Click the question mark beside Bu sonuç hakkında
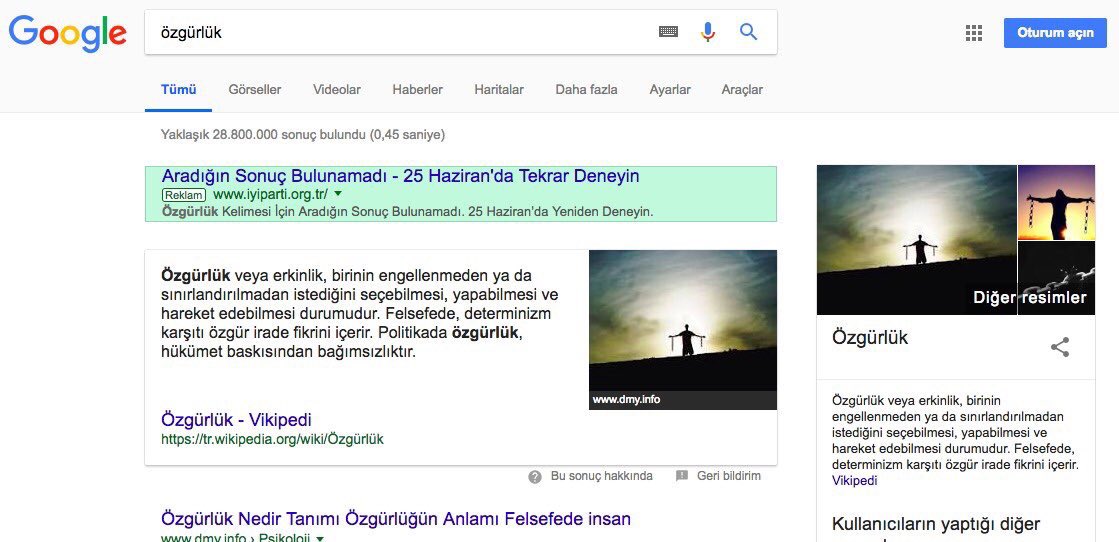 pyautogui.click(x=535, y=476)
